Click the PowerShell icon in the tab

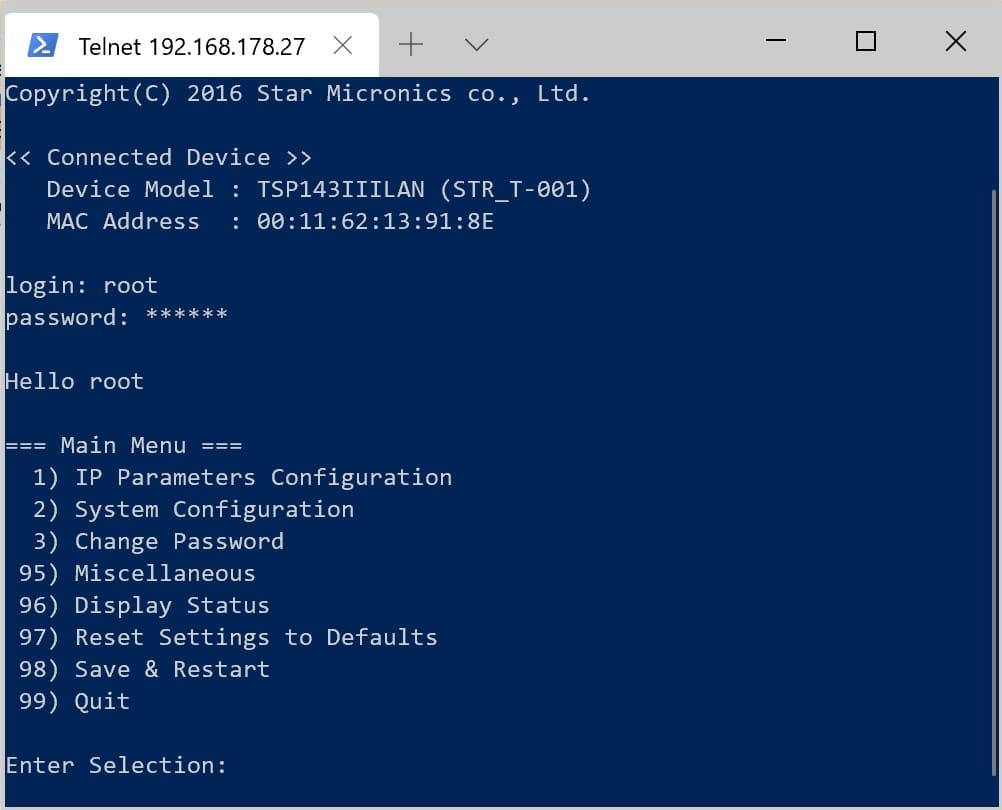click(43, 45)
